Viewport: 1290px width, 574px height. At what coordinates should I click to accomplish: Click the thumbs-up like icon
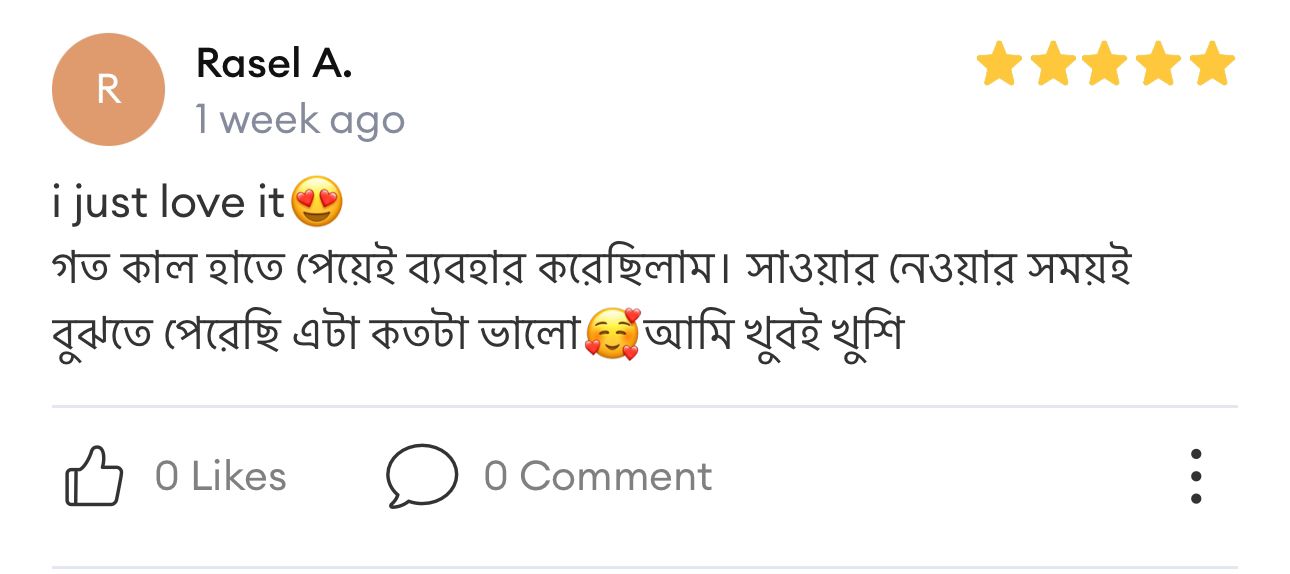point(94,477)
